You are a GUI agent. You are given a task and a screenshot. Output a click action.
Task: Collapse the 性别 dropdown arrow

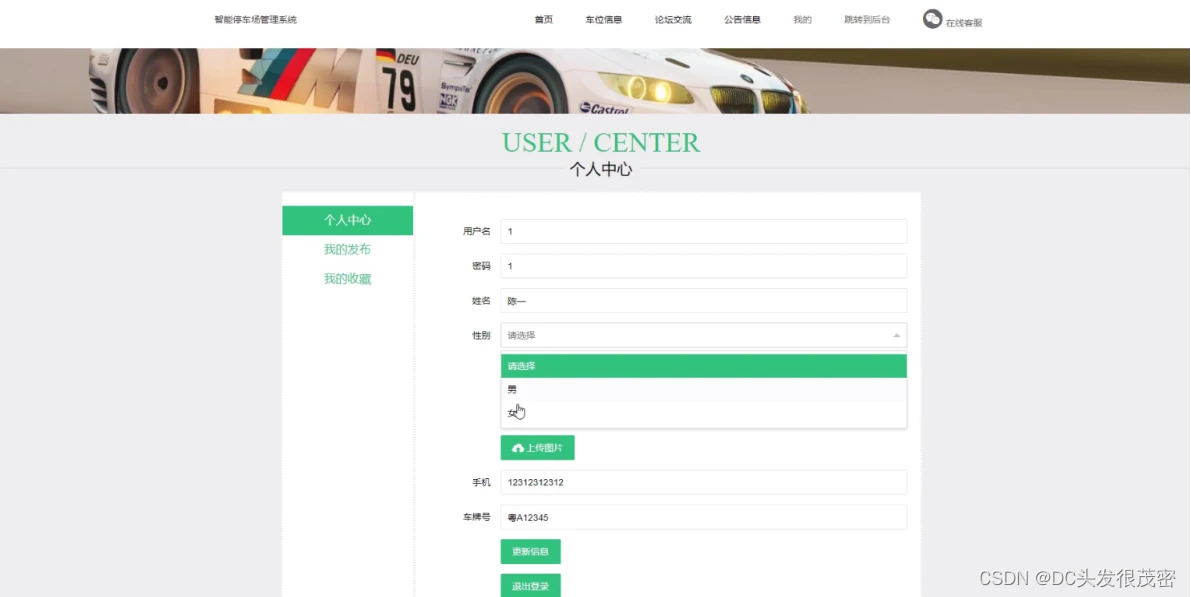896,335
